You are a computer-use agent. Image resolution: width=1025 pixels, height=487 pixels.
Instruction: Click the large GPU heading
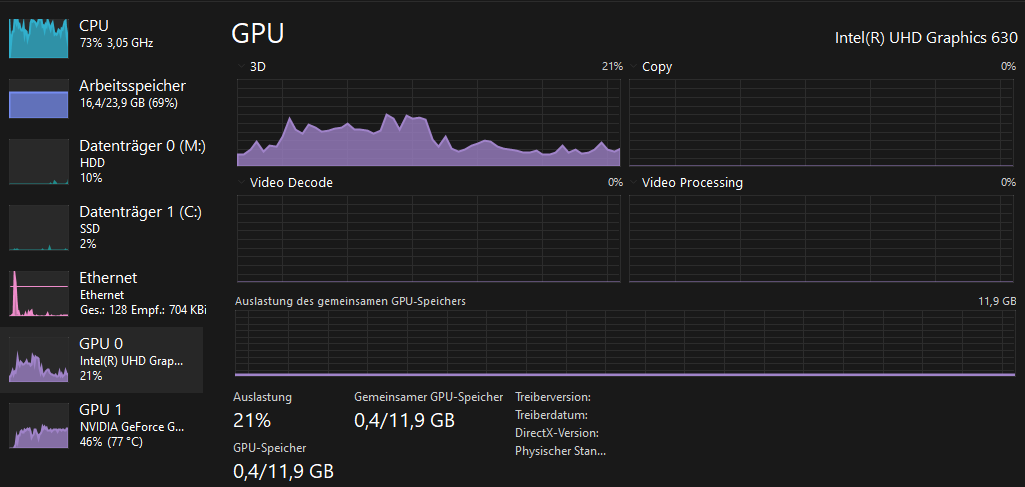coord(258,33)
